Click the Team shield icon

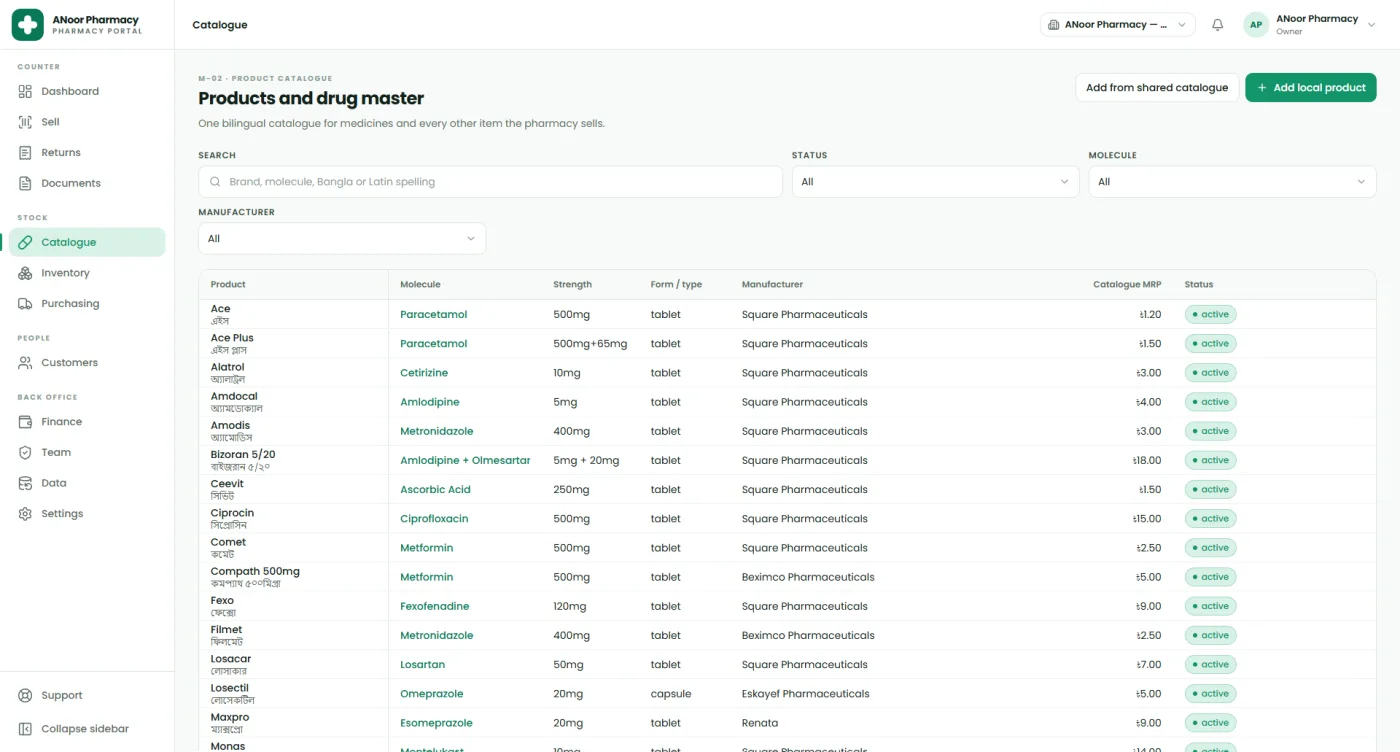(x=26, y=452)
